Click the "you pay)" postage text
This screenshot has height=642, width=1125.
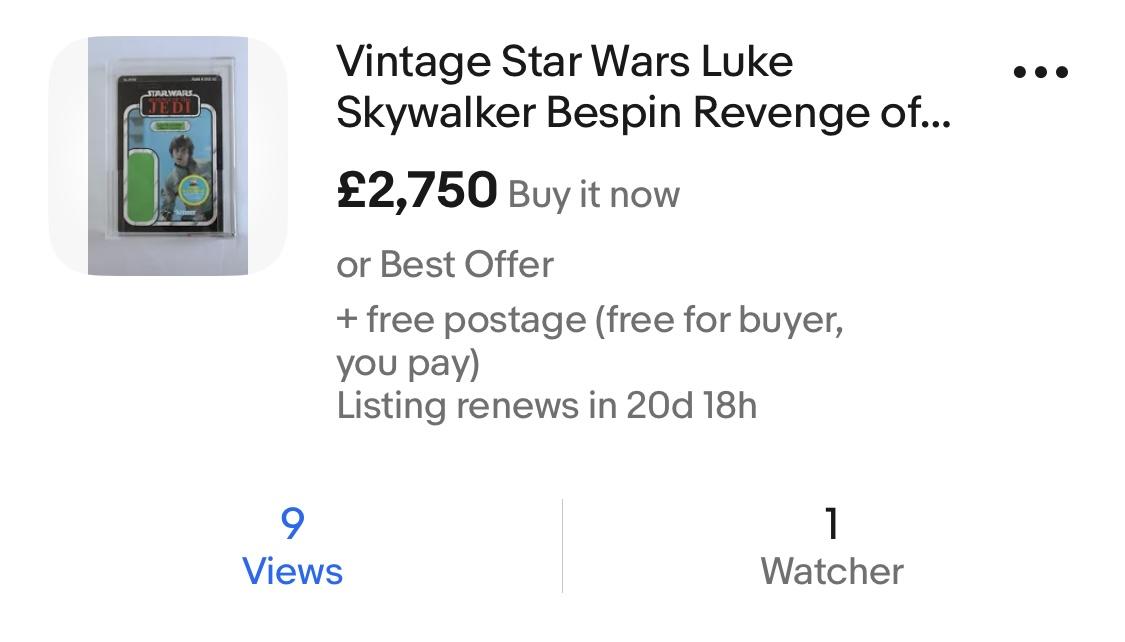(x=408, y=362)
